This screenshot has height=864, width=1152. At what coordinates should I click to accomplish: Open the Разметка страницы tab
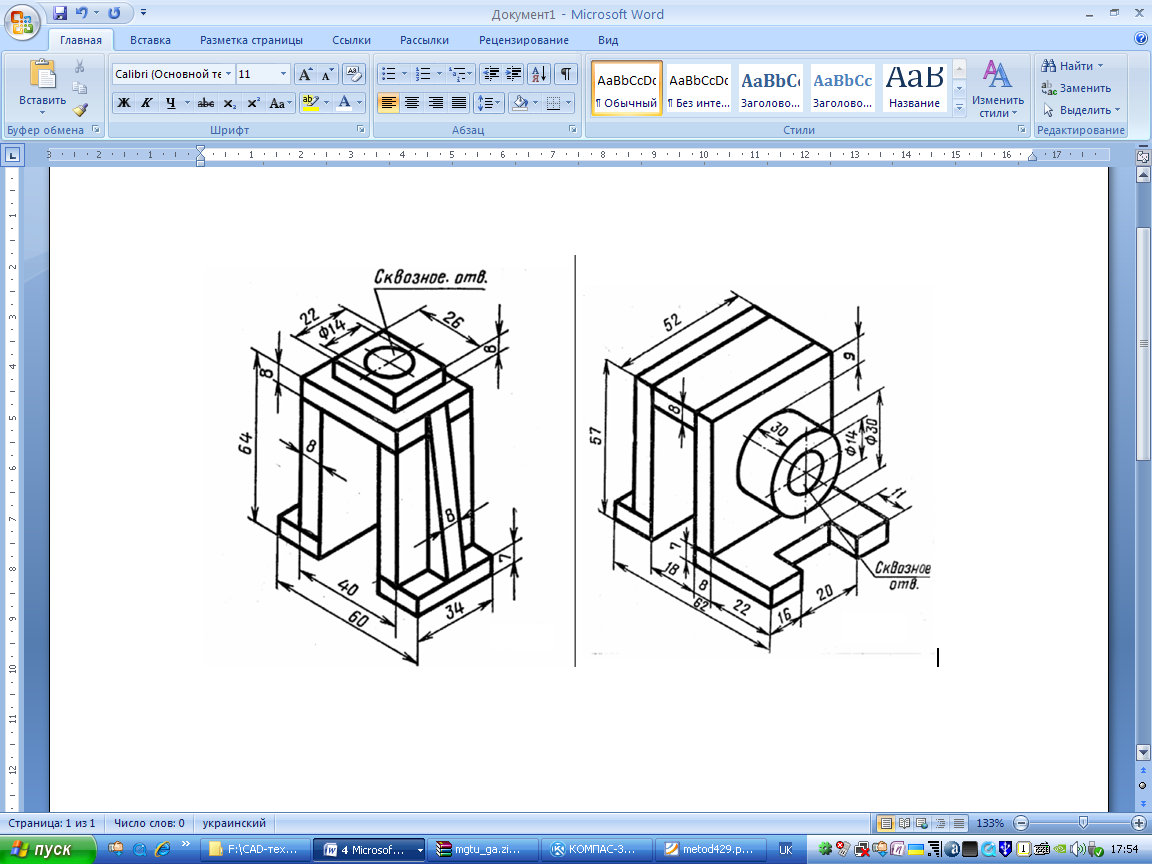point(251,40)
